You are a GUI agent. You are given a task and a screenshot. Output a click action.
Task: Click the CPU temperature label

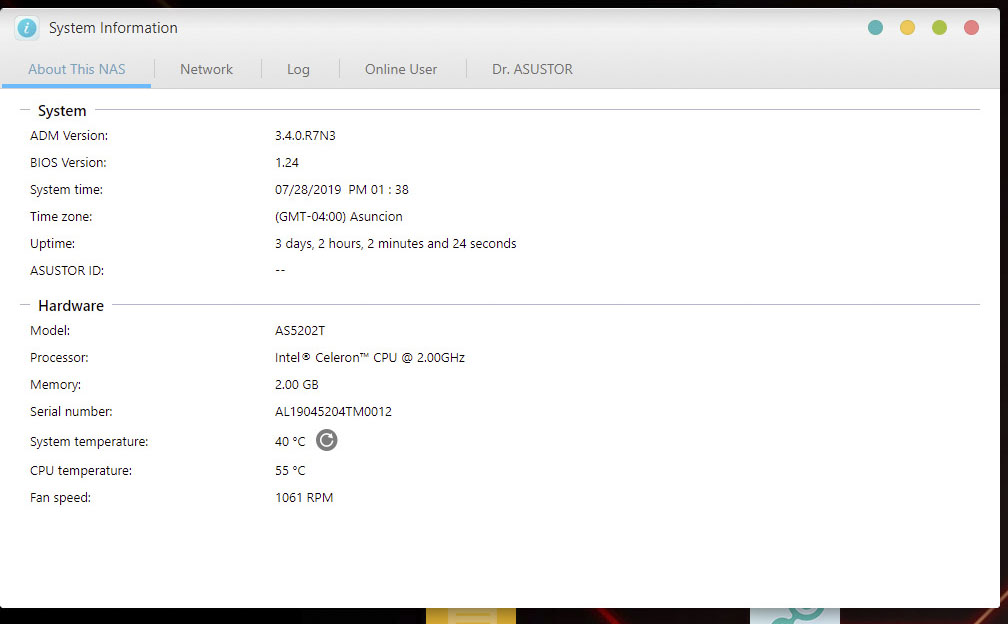[81, 470]
